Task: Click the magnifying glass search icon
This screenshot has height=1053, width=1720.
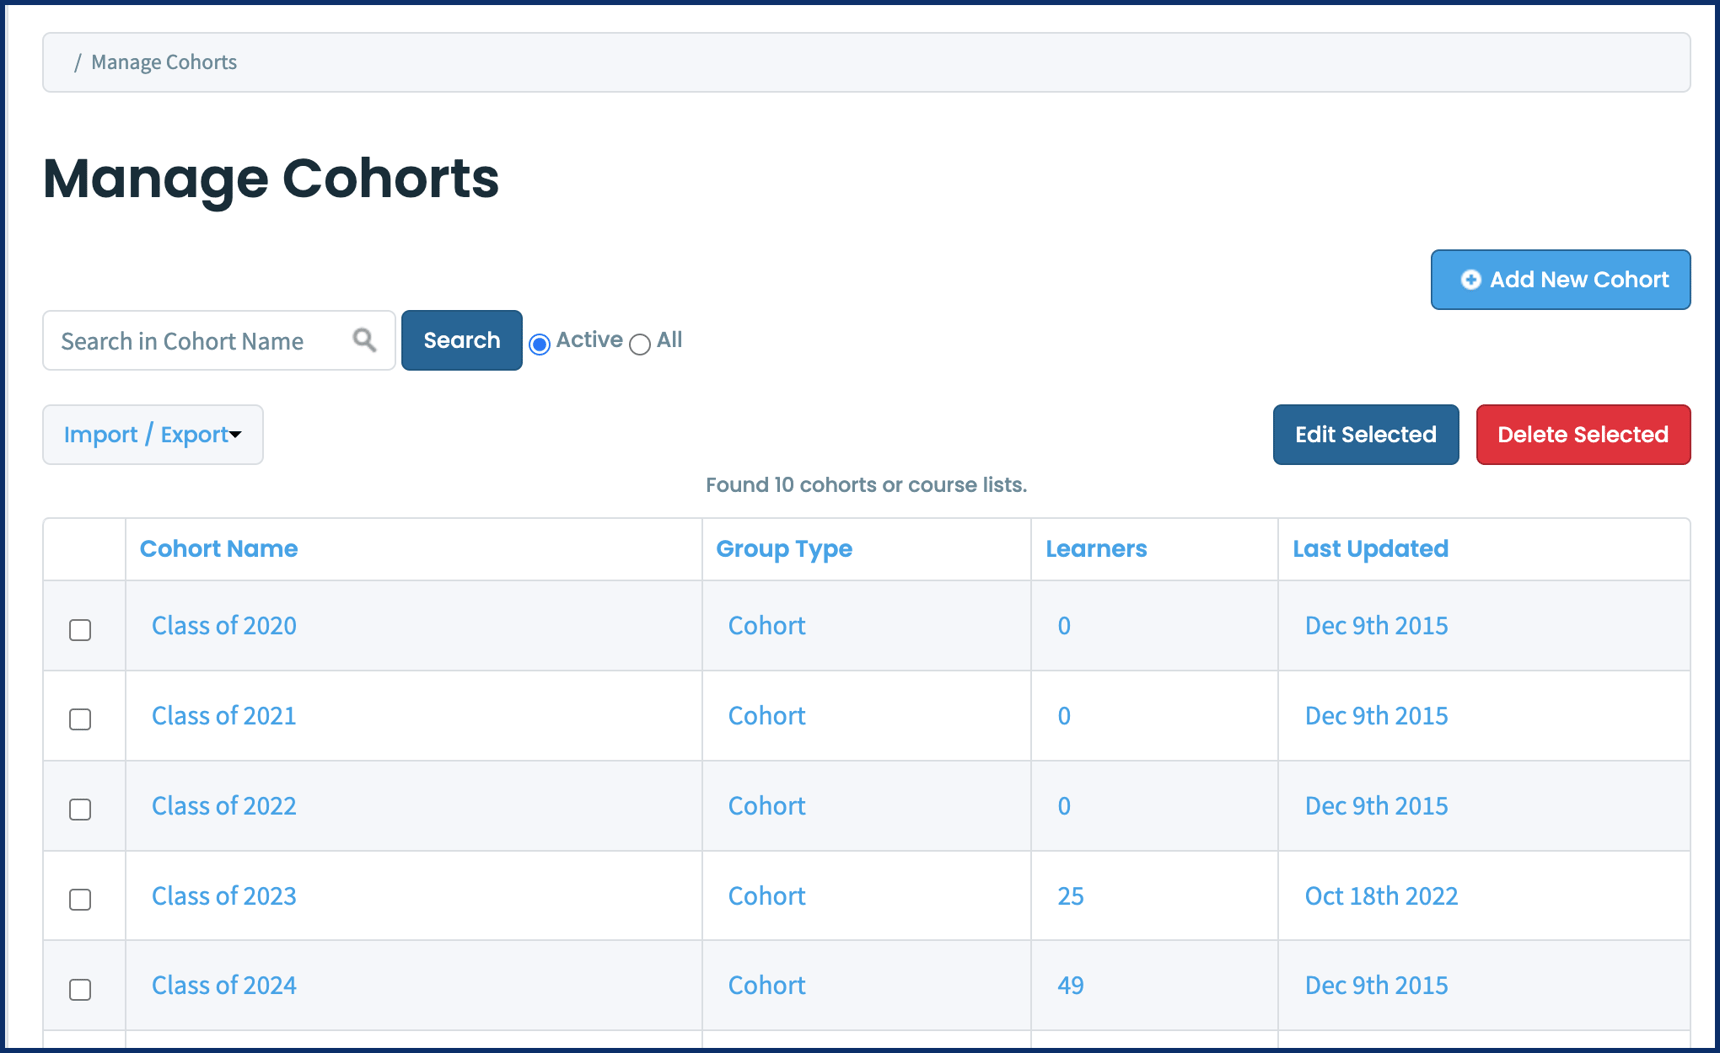Action: click(x=364, y=340)
